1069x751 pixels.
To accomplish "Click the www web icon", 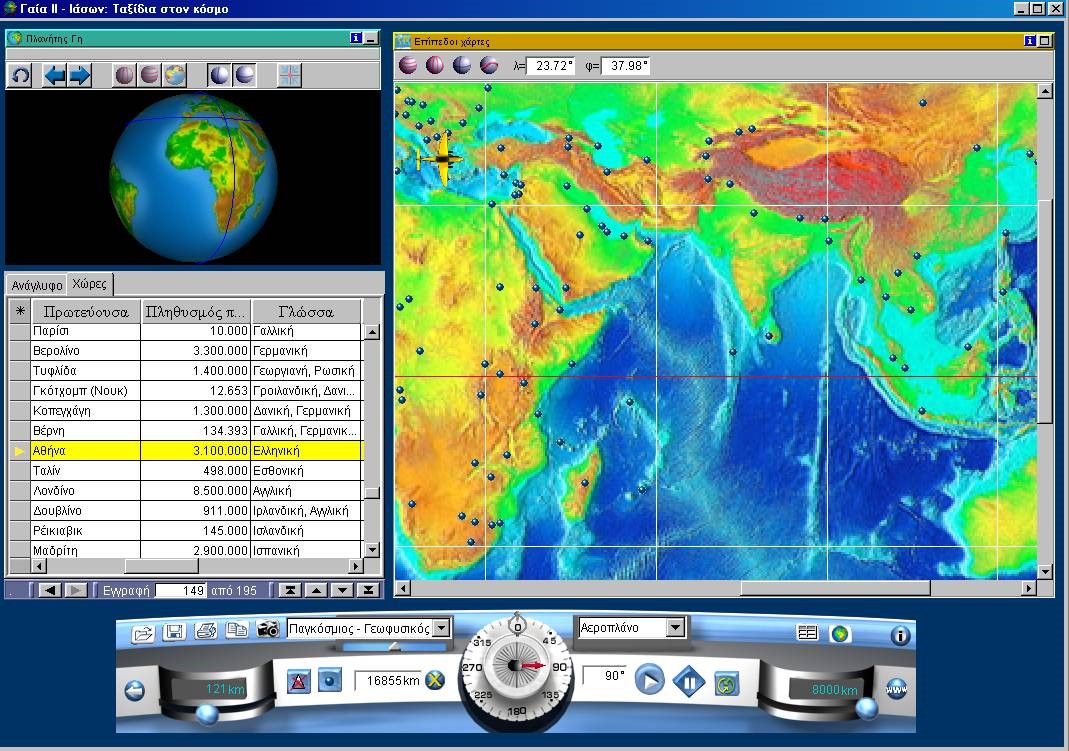I will point(896,690).
